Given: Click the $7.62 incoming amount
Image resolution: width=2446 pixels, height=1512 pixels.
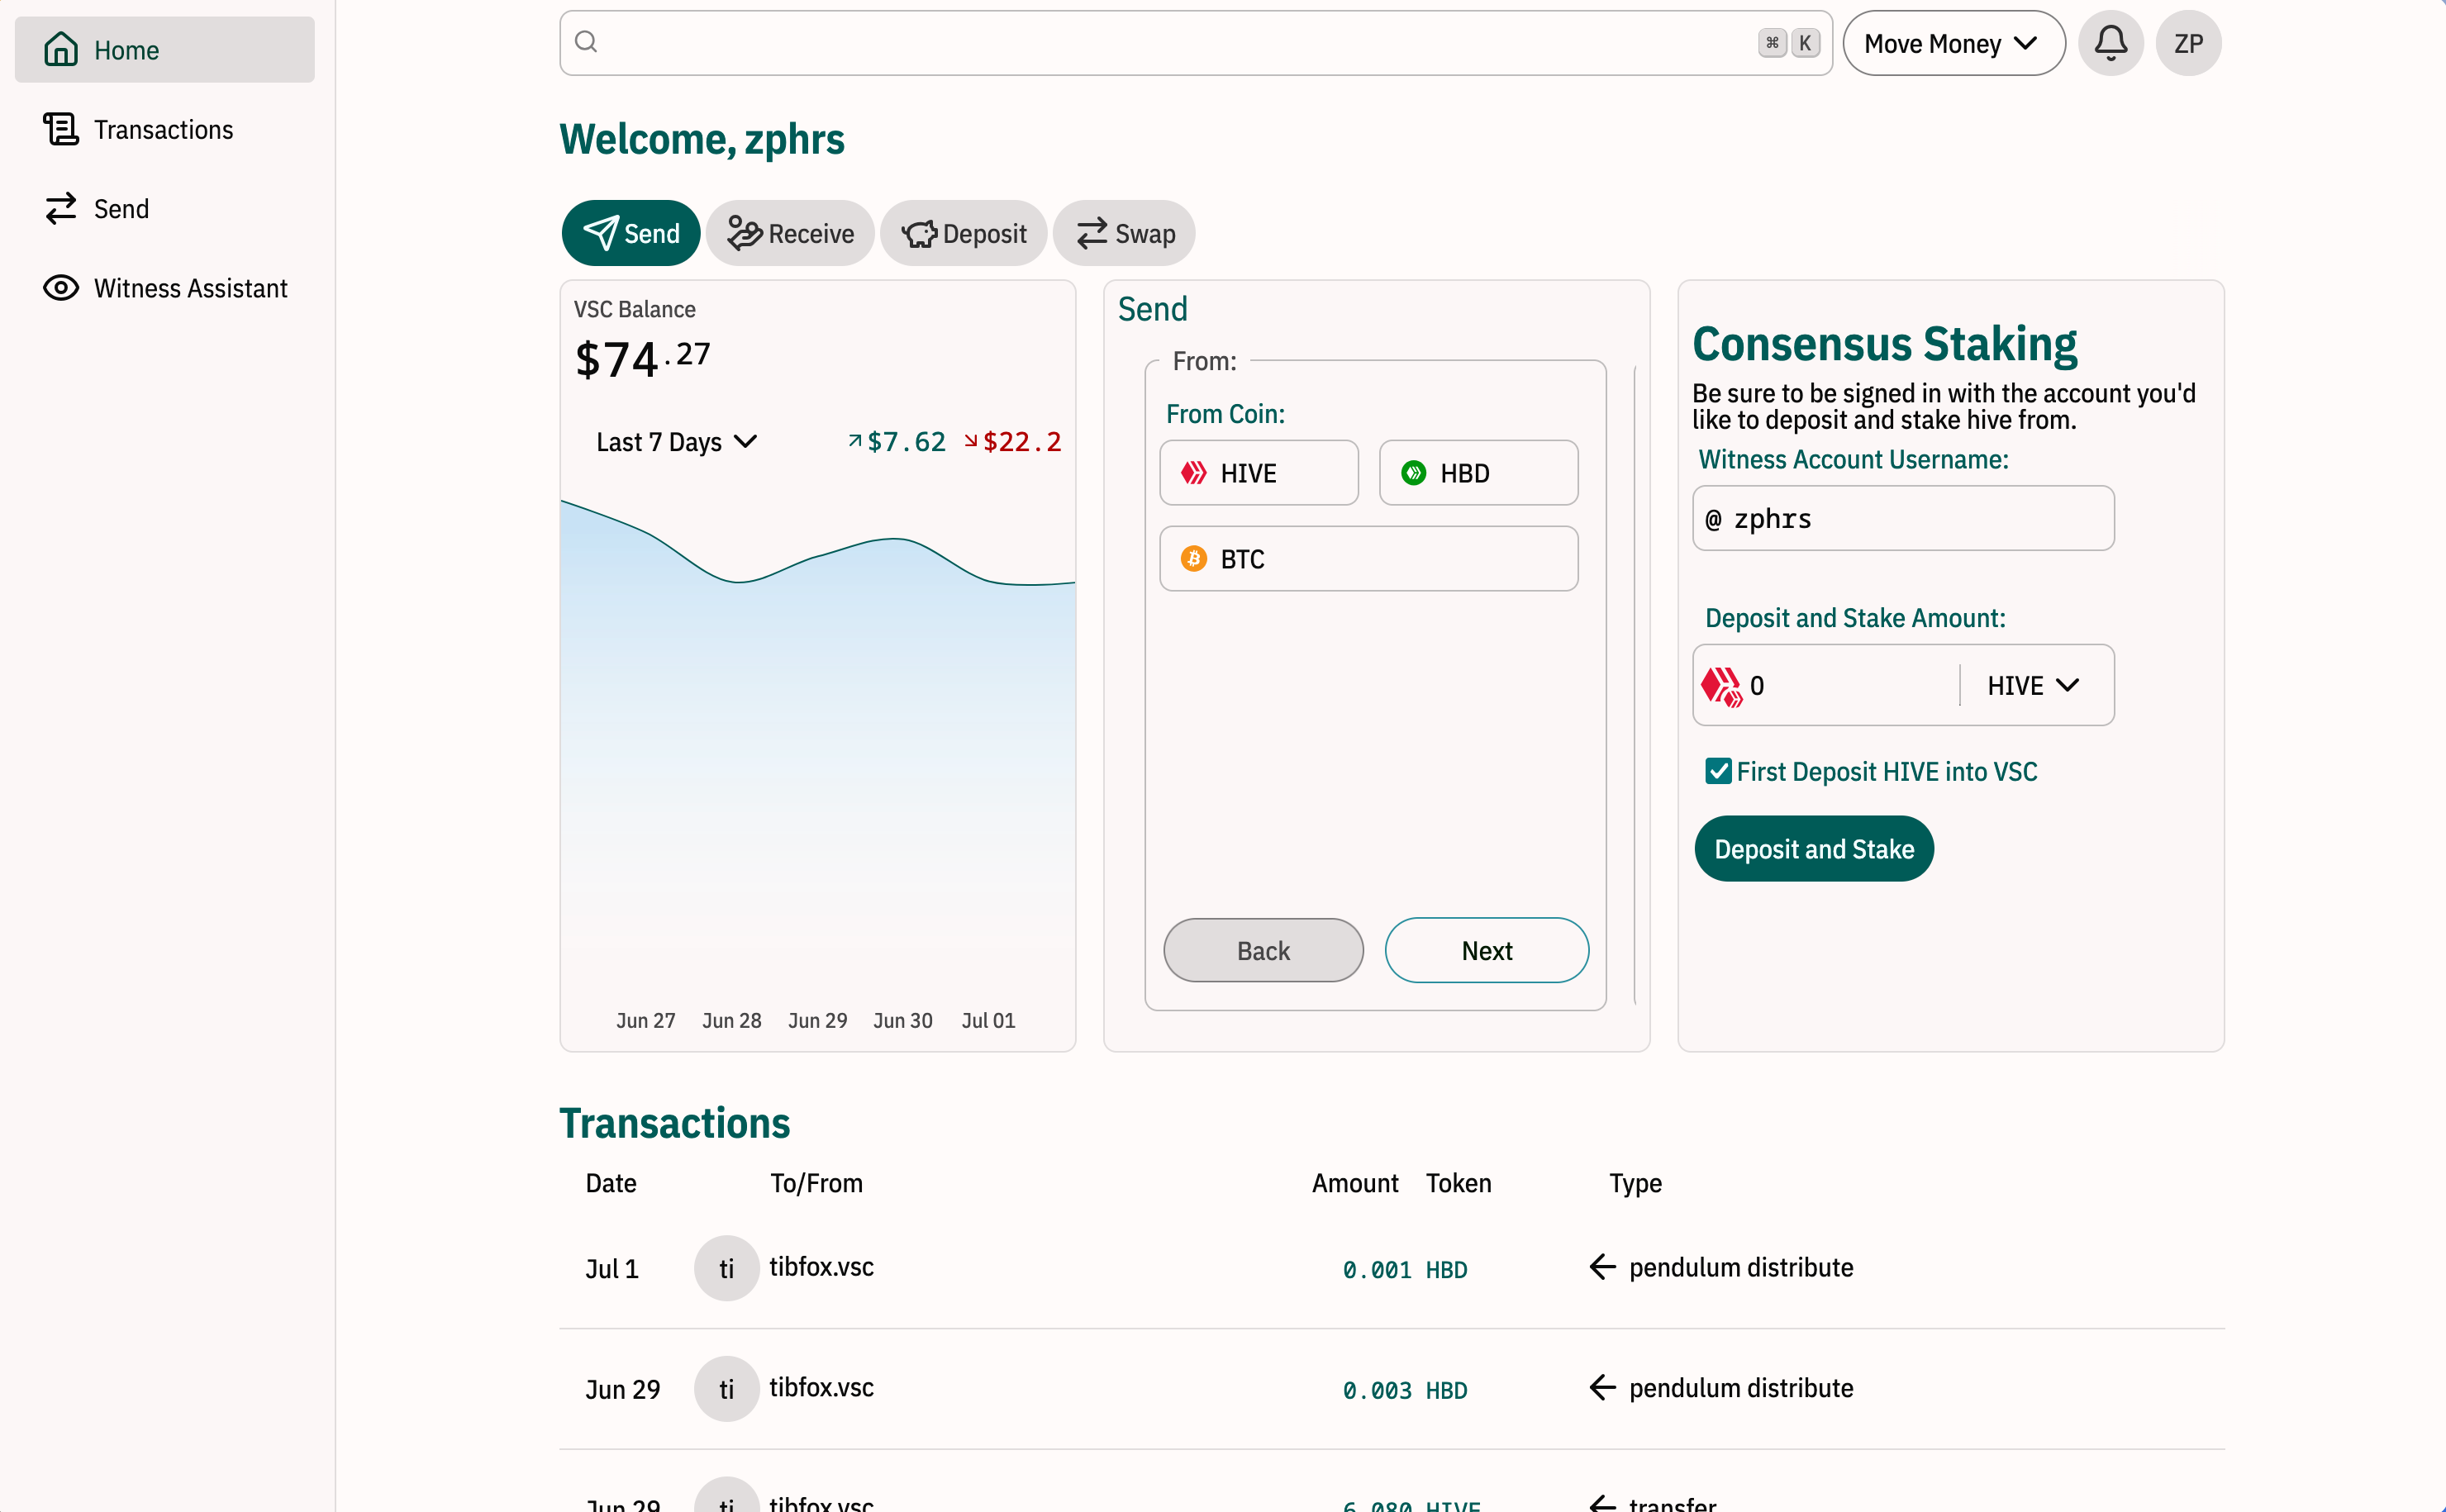Looking at the screenshot, I should (x=896, y=442).
